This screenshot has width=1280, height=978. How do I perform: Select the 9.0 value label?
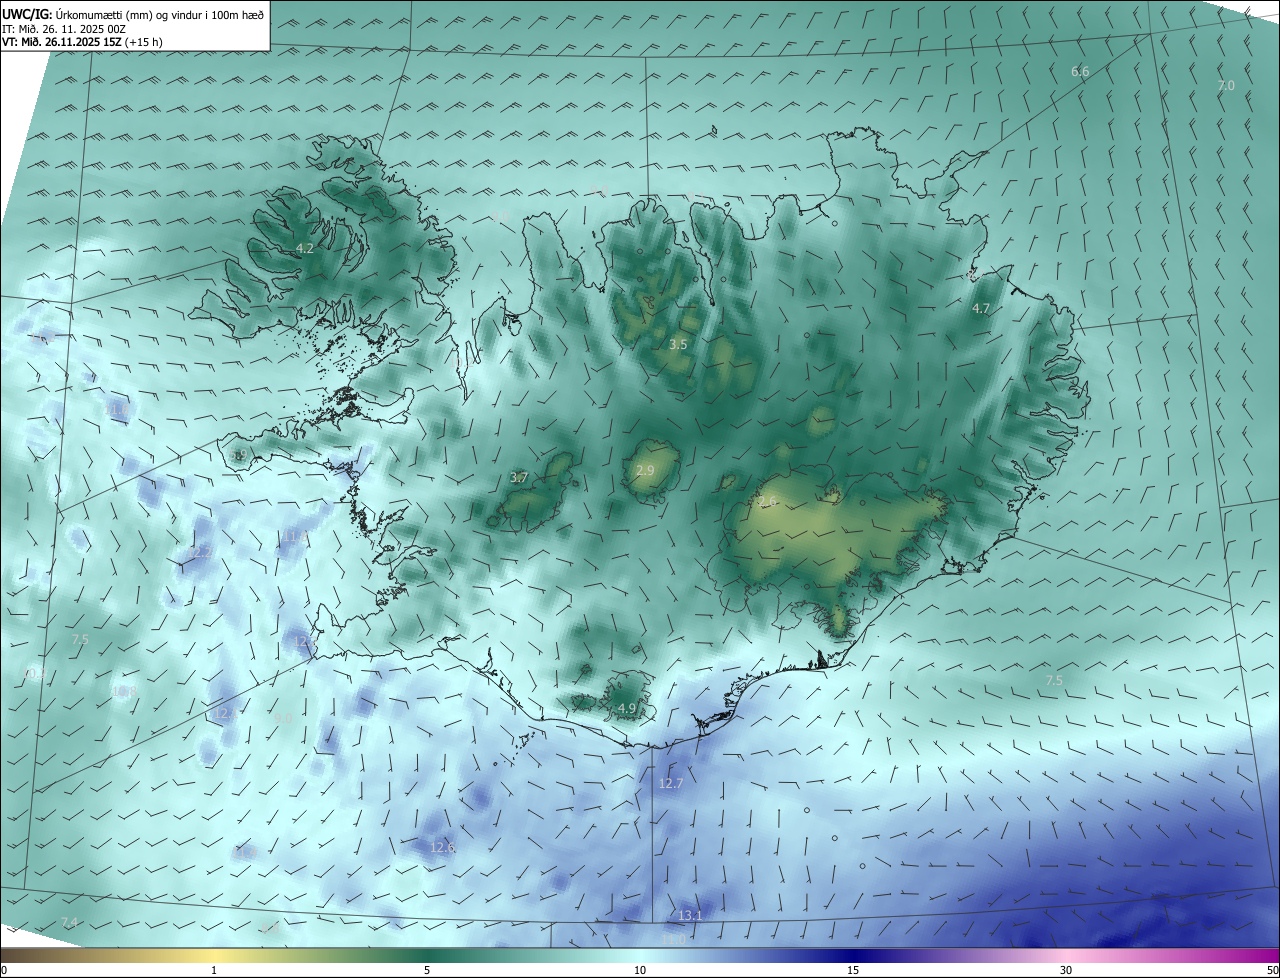tap(283, 718)
